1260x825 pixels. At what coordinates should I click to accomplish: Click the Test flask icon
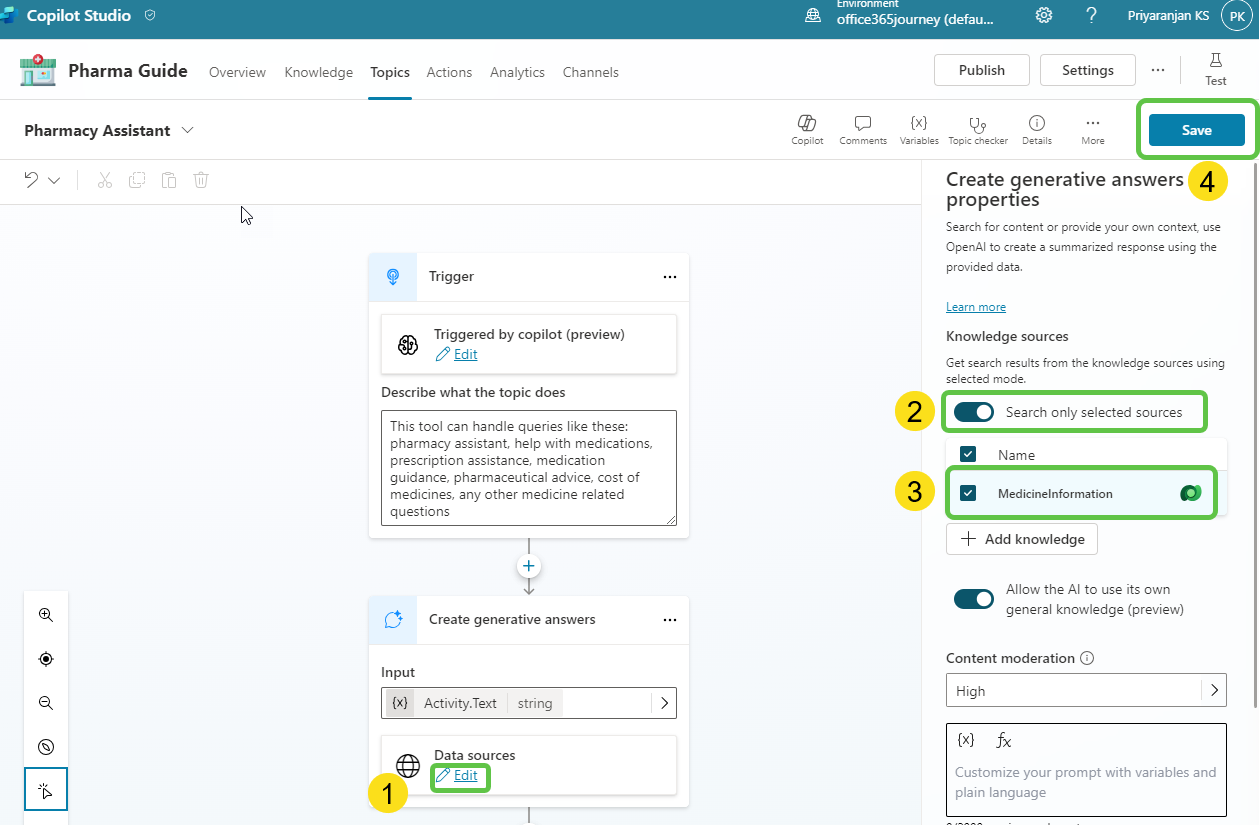tap(1215, 62)
